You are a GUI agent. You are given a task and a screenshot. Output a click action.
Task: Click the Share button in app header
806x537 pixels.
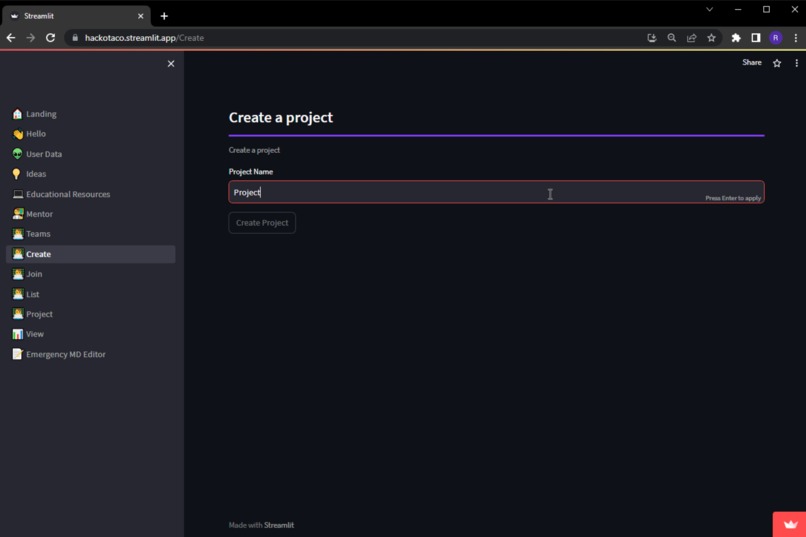click(x=752, y=63)
